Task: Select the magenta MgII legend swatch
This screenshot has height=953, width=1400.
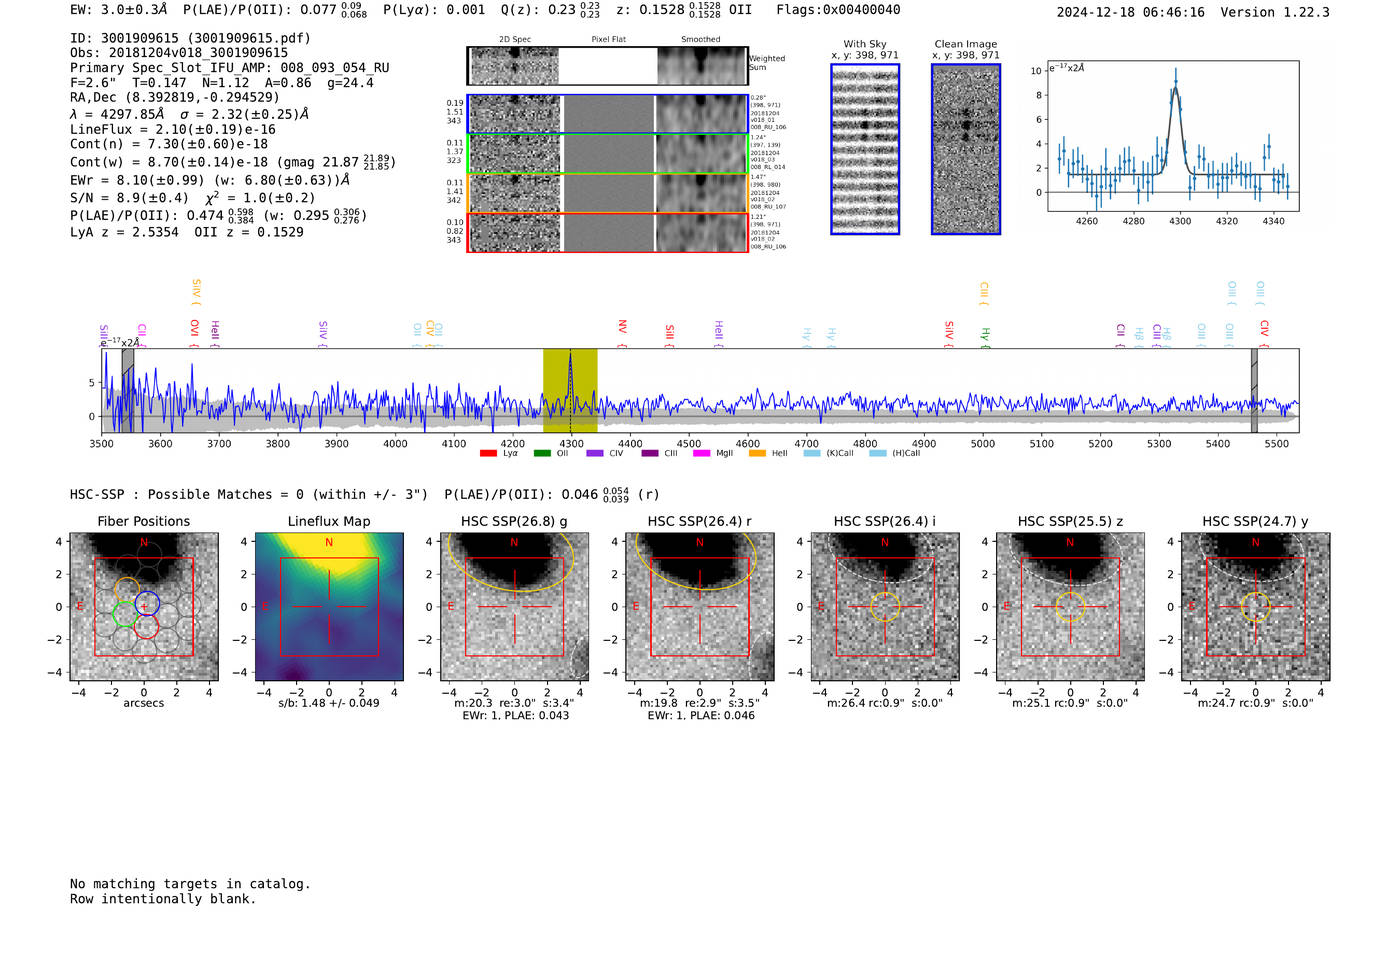Action: 701,454
